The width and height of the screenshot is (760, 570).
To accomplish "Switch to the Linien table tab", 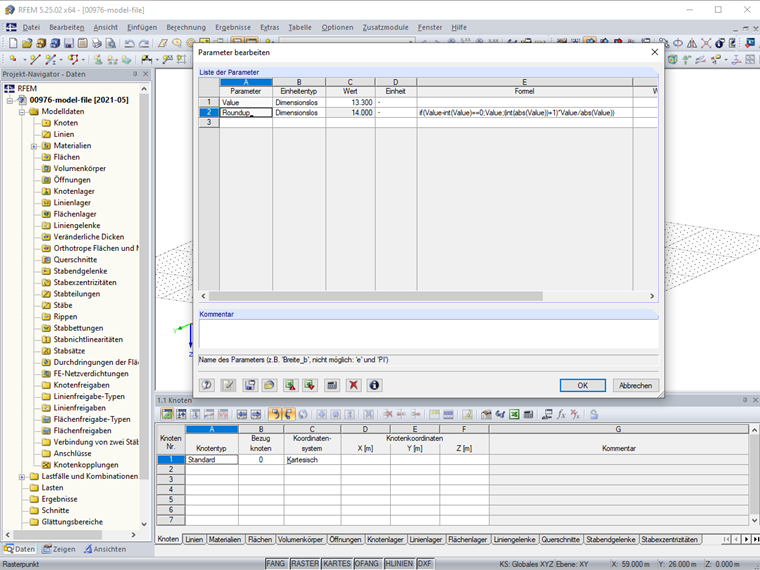I will click(194, 539).
